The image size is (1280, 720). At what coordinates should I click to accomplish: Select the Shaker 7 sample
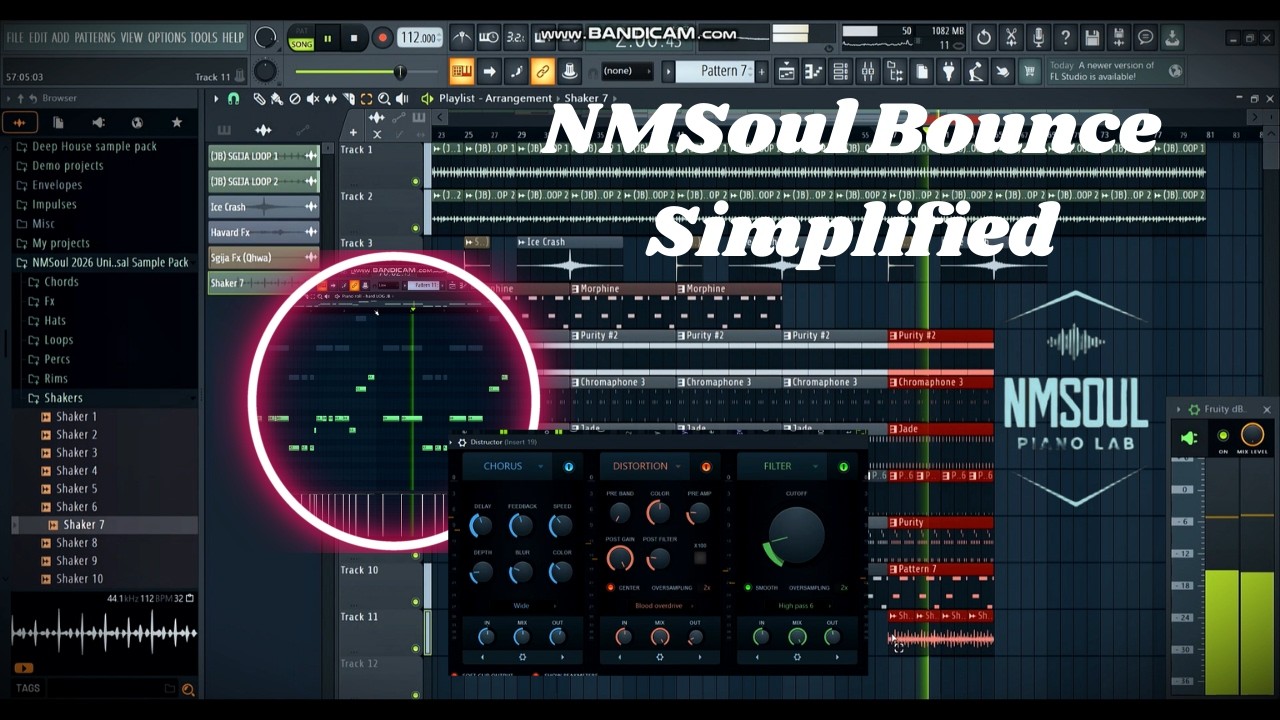coord(83,525)
